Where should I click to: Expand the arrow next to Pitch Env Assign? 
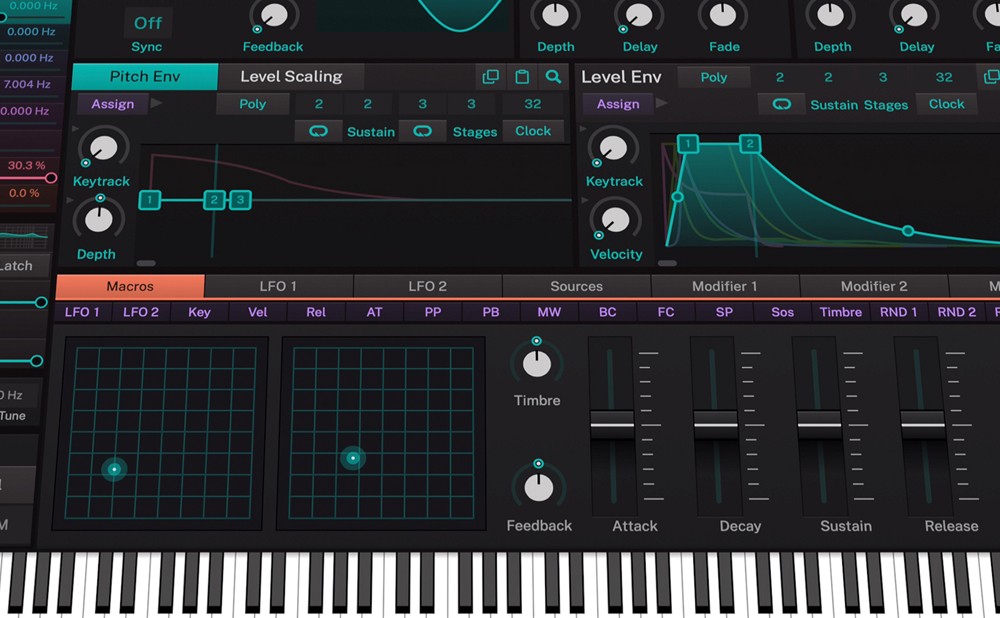tap(157, 104)
